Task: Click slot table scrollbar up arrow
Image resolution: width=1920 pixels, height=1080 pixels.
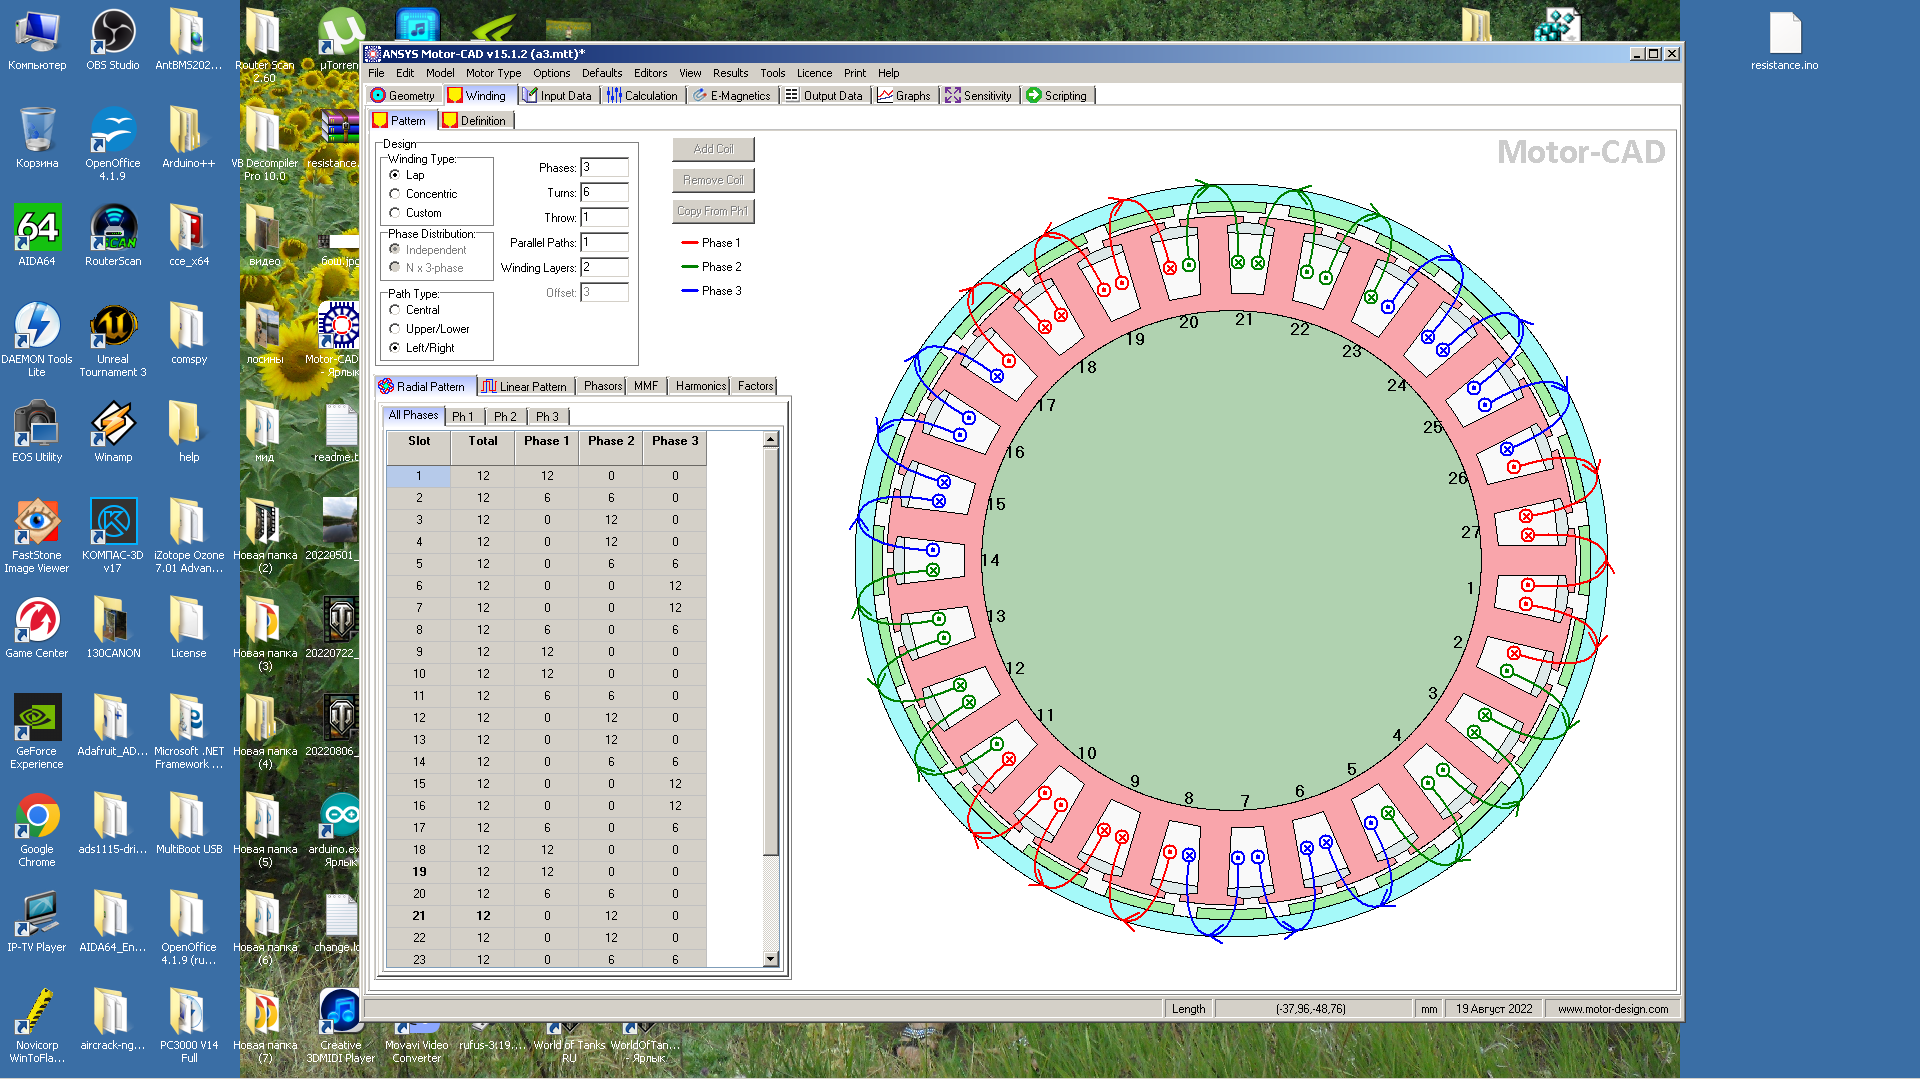Action: coord(770,440)
